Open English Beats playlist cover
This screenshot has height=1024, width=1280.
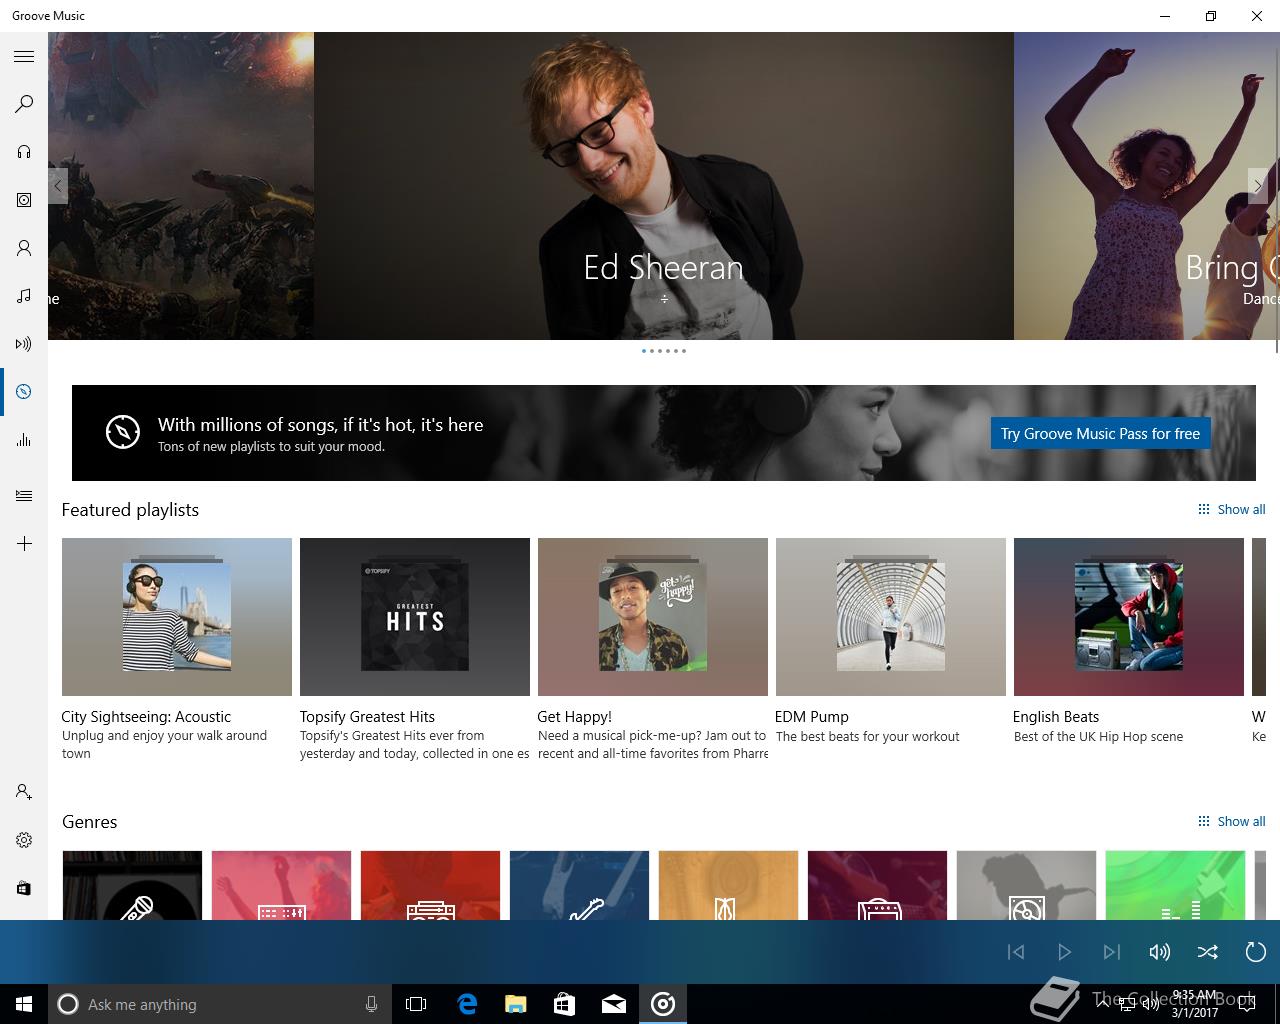coord(1129,617)
